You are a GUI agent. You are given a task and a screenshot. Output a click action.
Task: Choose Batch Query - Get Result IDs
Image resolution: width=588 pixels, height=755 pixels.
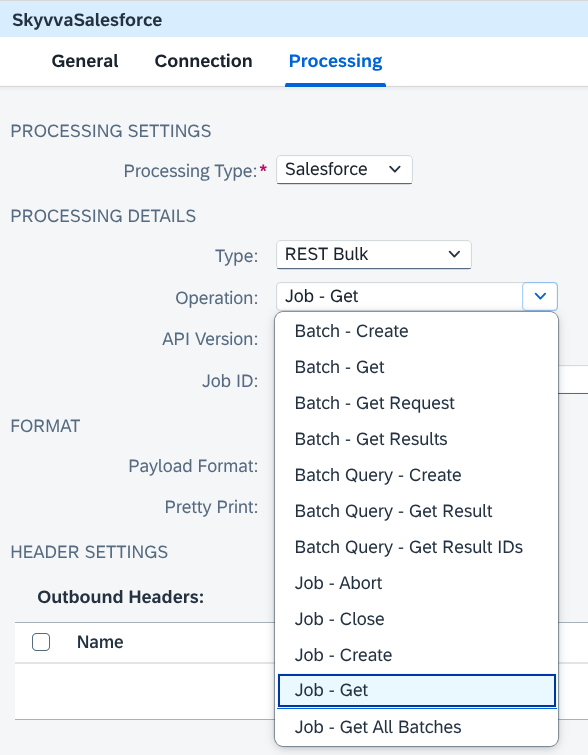click(417, 547)
